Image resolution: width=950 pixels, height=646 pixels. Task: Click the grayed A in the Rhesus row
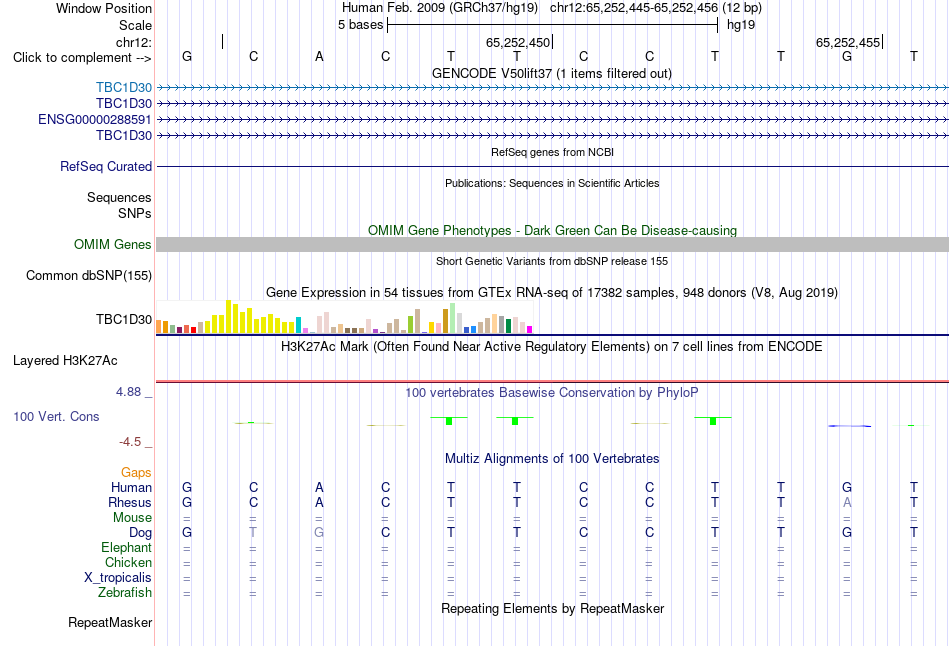click(x=847, y=502)
